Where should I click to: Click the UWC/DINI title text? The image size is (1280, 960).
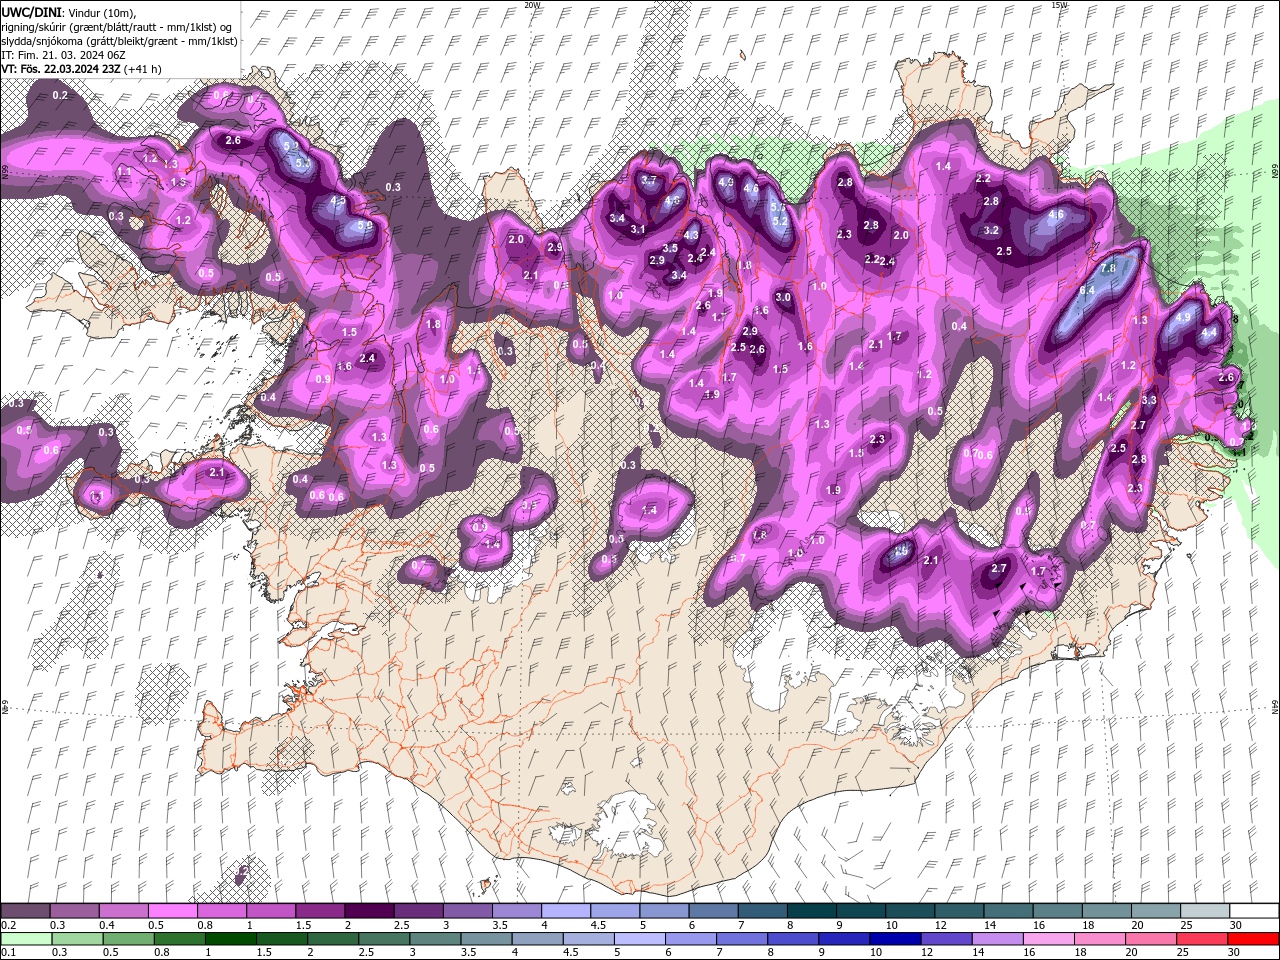pos(33,11)
